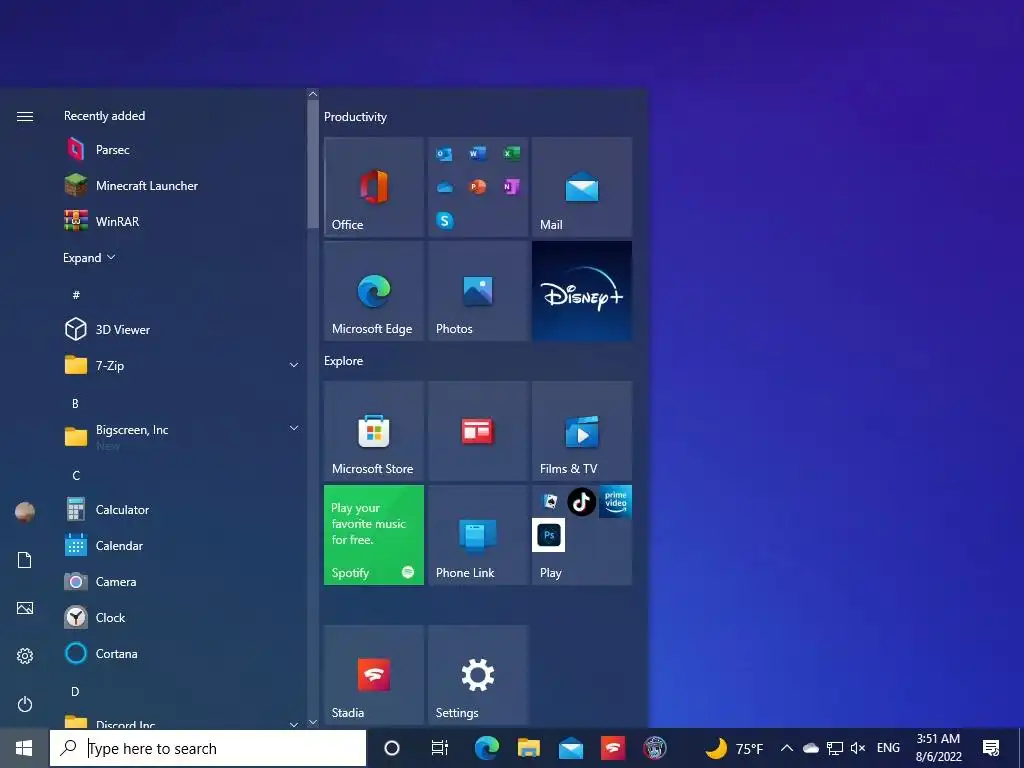
Task: Open Skype in the Office apps tile
Action: 445,221
